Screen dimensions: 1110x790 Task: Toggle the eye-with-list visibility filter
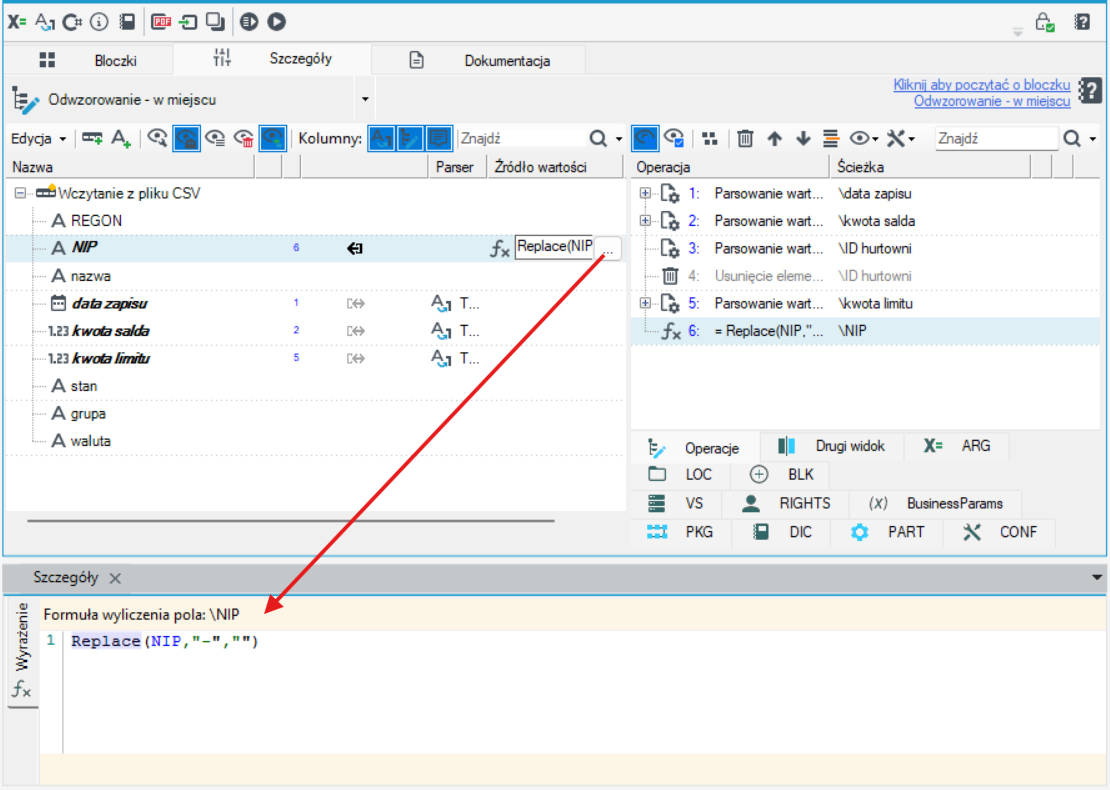[x=215, y=139]
